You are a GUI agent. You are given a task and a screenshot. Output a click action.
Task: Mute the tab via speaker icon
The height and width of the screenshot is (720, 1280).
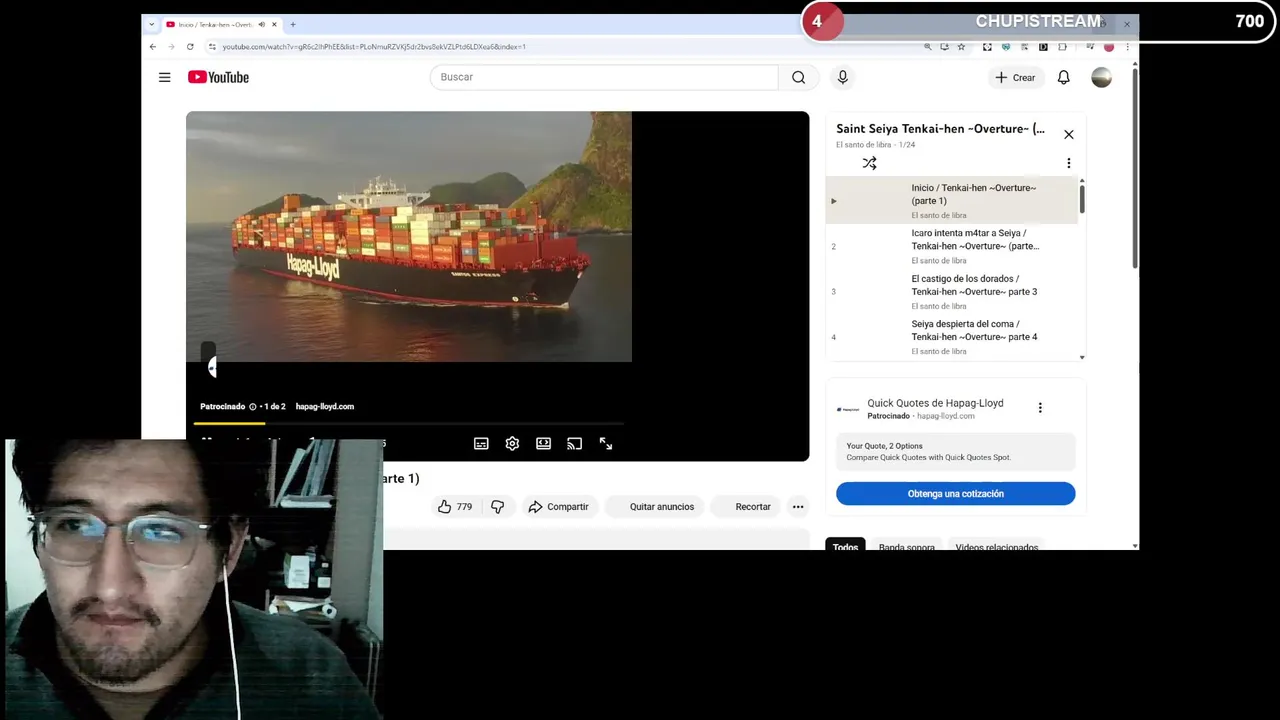tap(261, 24)
